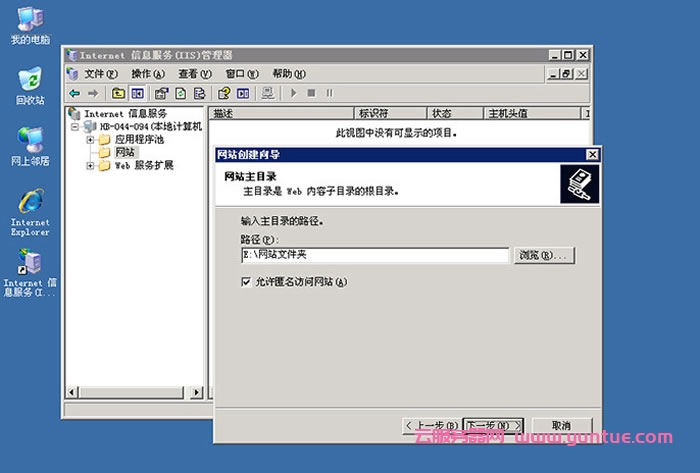Open 我的电脑 desktop icon
The width and height of the screenshot is (700, 473).
[30, 20]
